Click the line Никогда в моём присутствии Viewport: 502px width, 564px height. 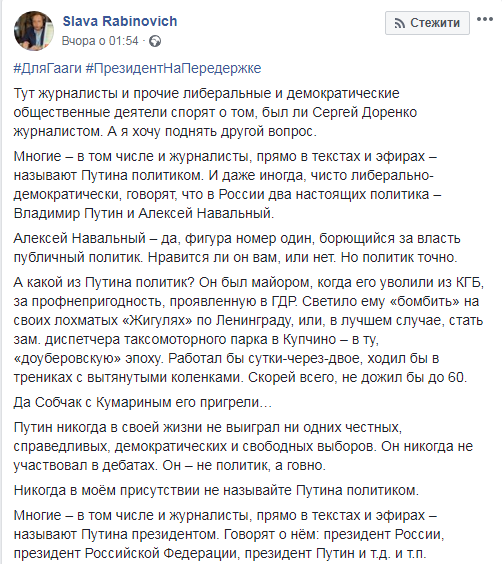tap(216, 490)
